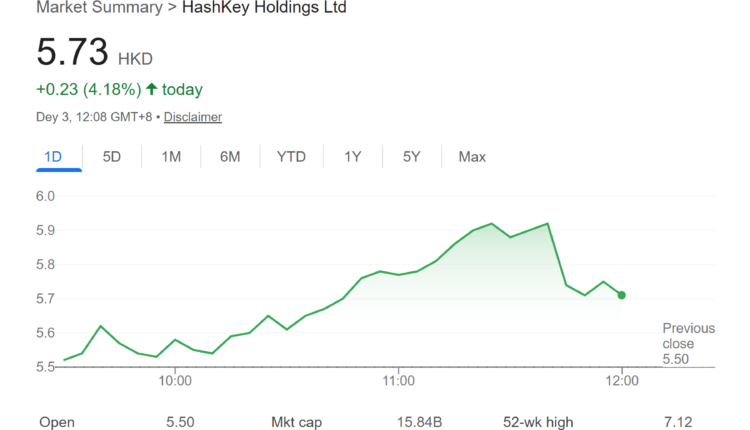Show the 1M price chart
This screenshot has width=750, height=430.
[171, 157]
